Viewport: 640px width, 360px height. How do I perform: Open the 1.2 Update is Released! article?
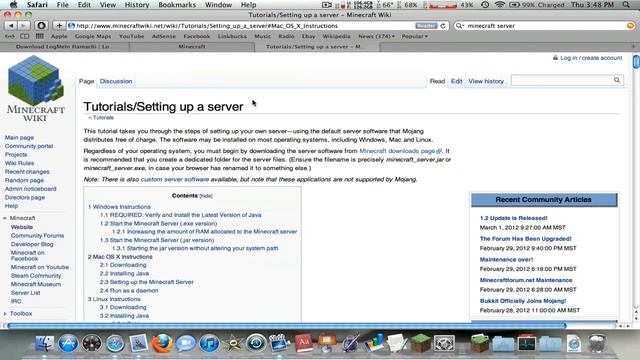point(513,218)
